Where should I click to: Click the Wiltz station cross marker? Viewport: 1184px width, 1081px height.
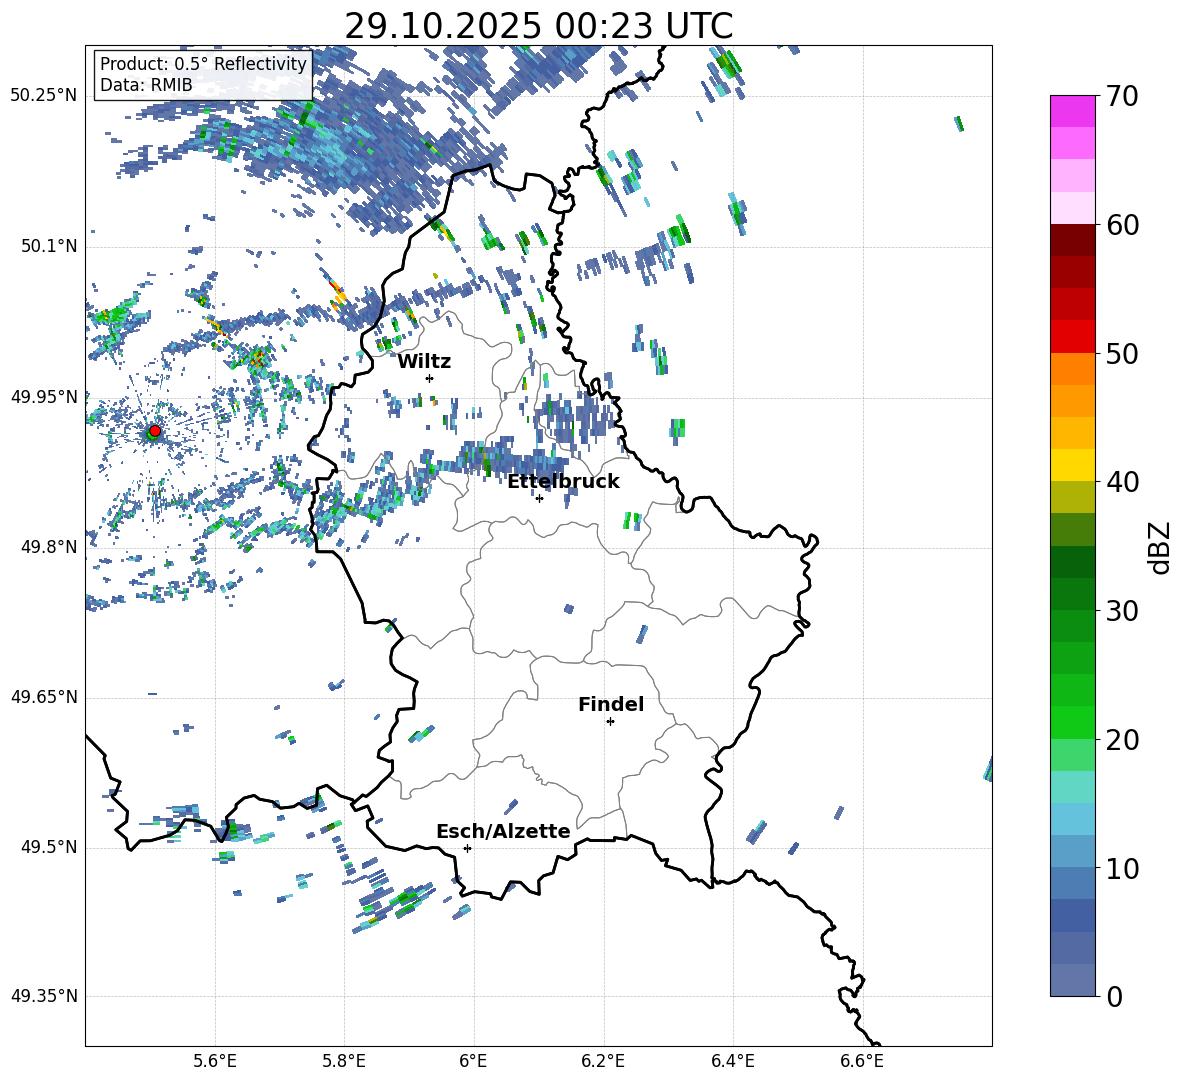[430, 378]
